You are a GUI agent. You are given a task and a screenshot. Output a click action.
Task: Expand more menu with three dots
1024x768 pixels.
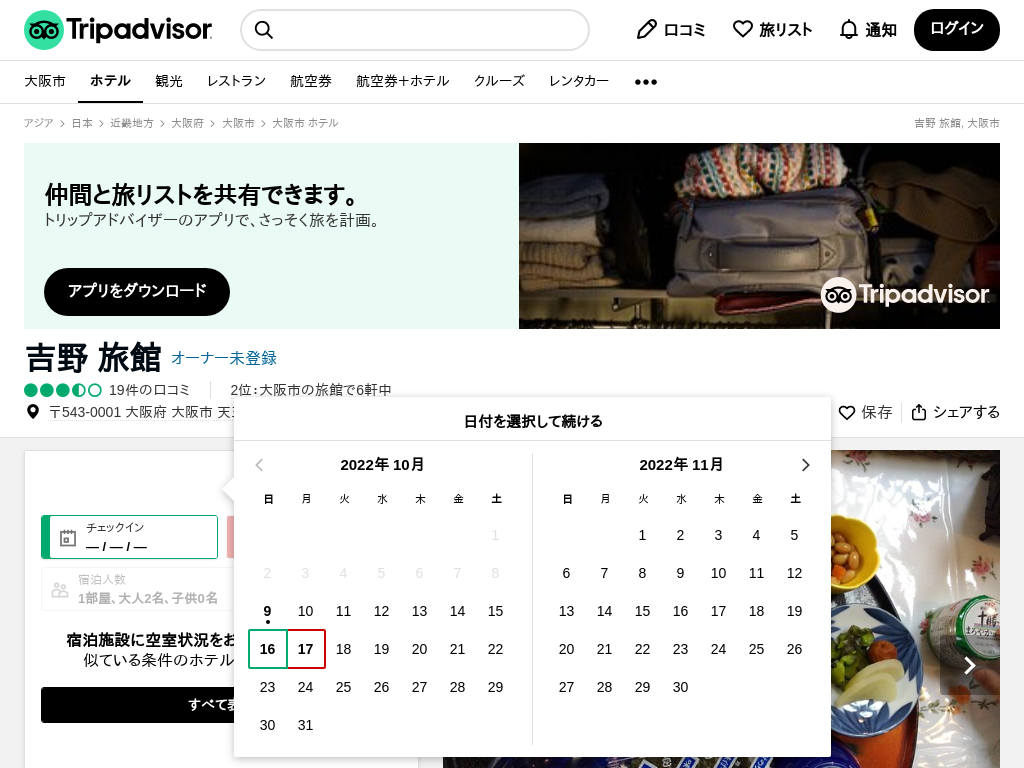(646, 82)
